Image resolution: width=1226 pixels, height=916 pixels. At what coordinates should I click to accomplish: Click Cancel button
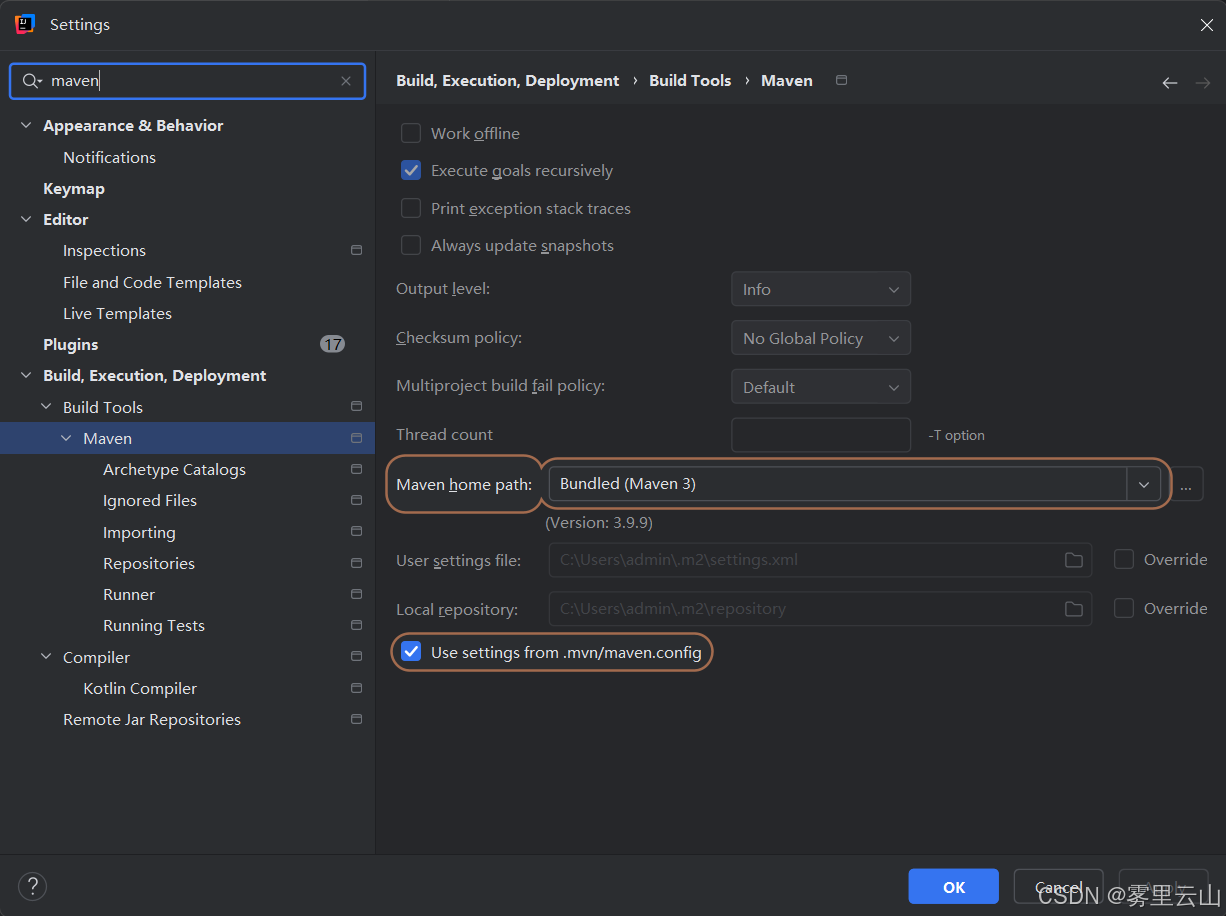pos(1058,887)
